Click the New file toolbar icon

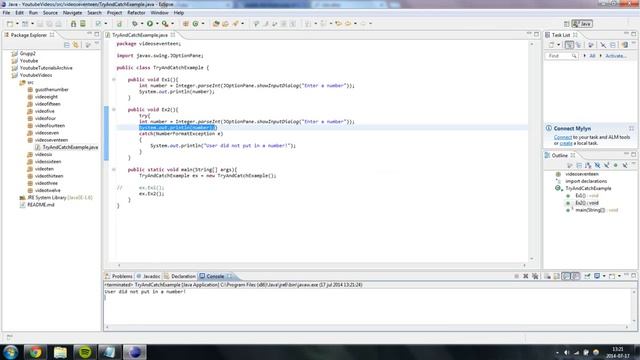[10, 24]
